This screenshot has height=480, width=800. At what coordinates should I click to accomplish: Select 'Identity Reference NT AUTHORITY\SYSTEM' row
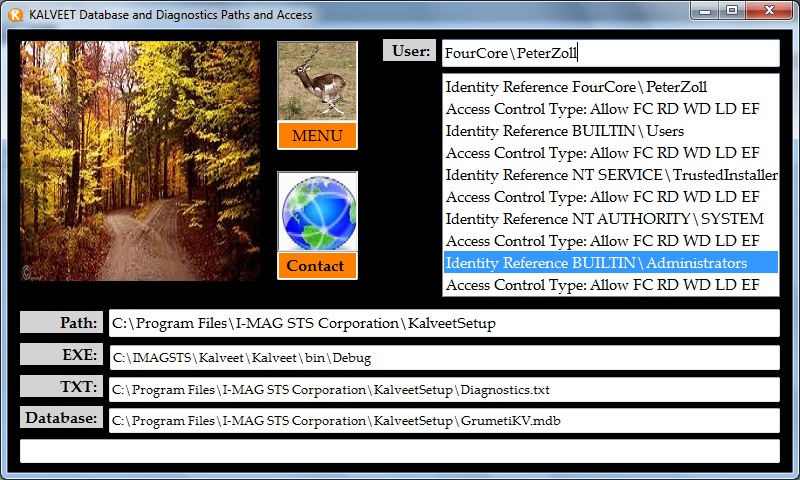click(610, 218)
